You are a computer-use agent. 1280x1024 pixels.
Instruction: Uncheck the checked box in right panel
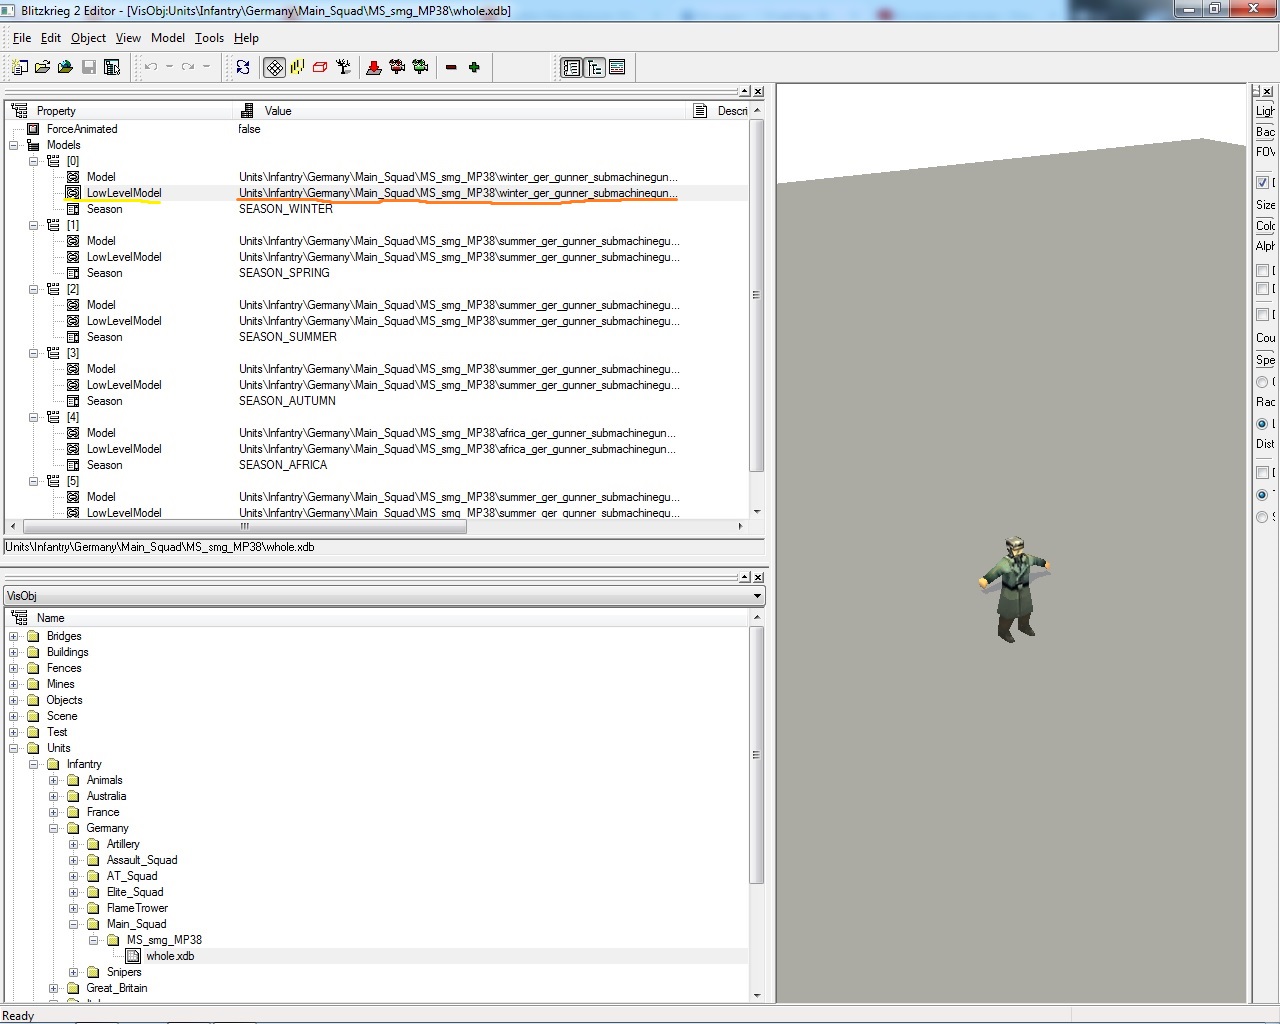click(x=1262, y=182)
